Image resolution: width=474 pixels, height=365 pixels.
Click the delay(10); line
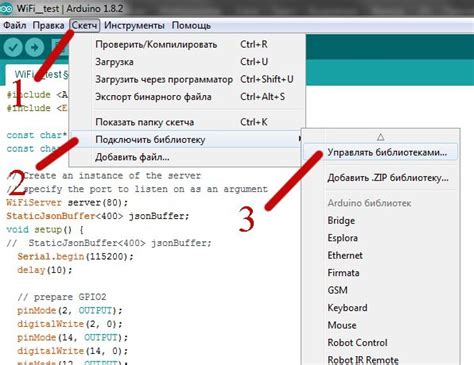[45, 270]
